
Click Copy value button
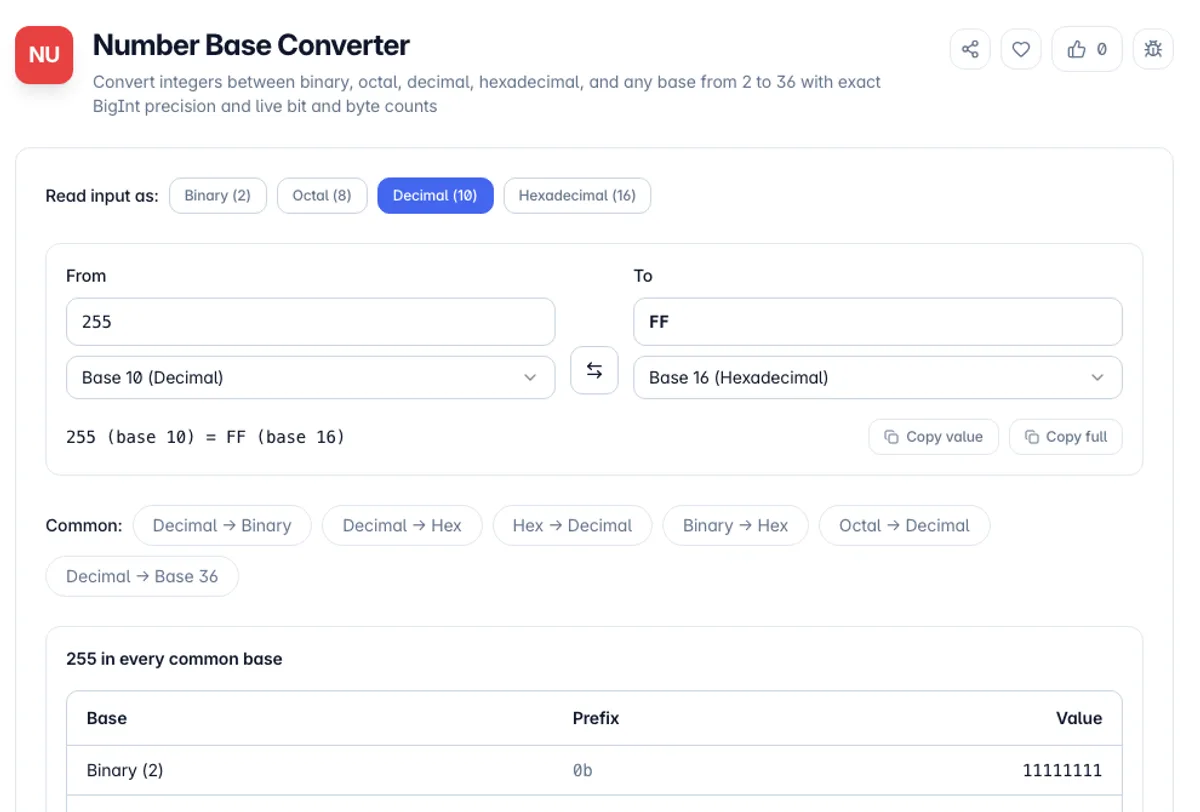pos(934,437)
